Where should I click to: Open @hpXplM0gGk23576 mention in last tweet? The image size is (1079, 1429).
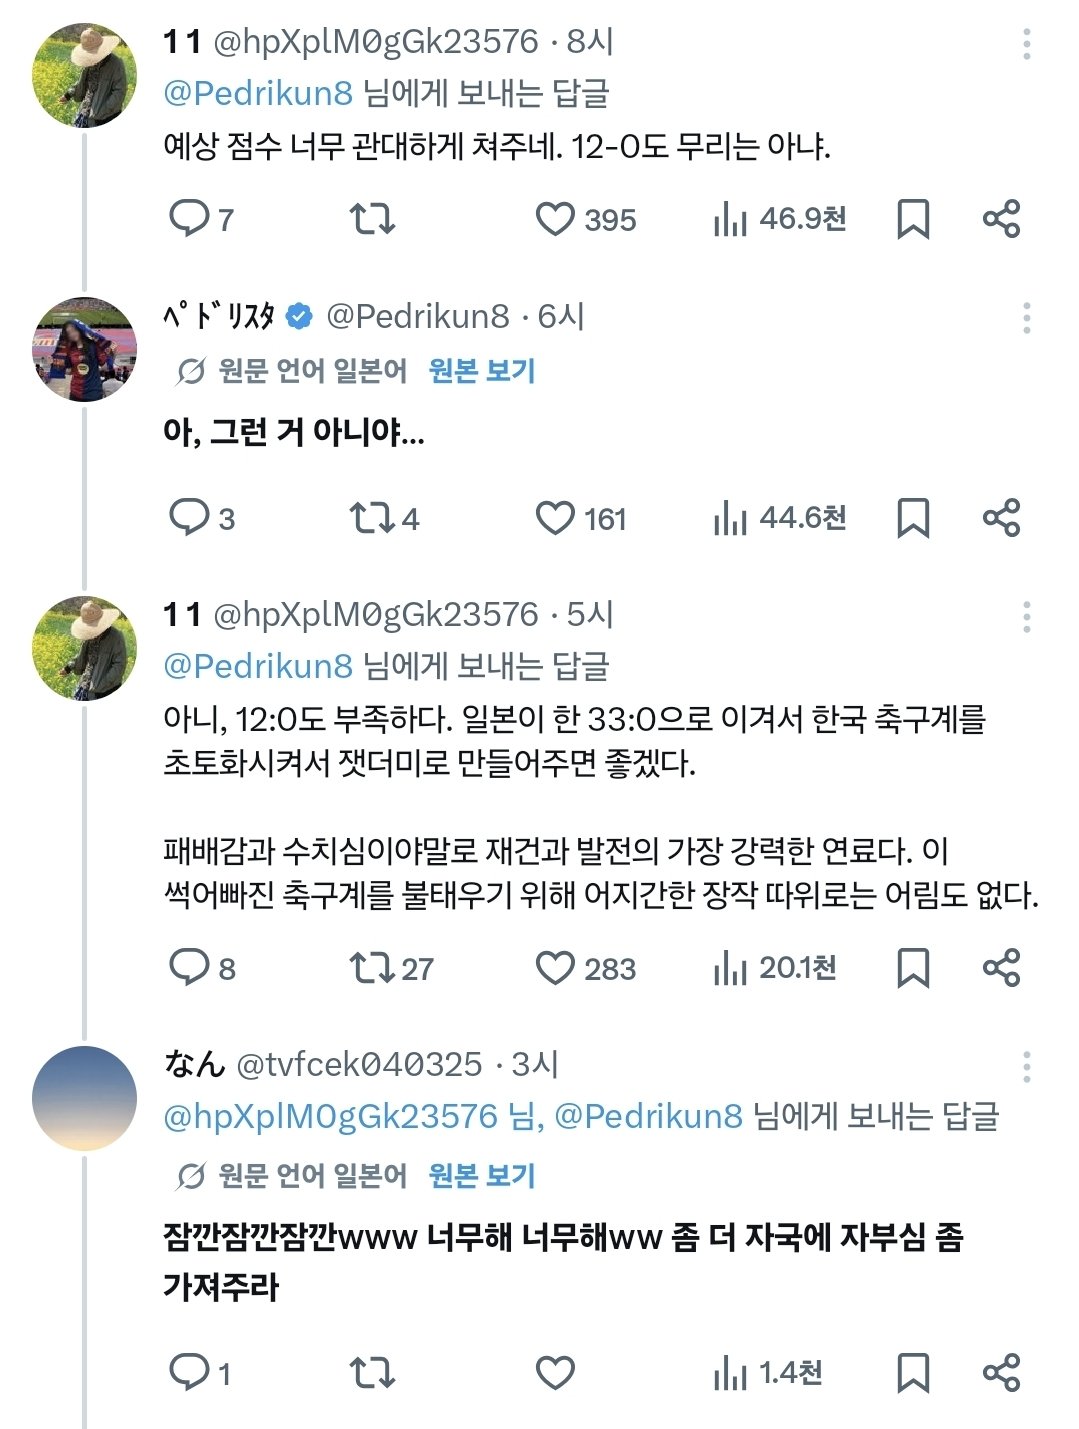(x=330, y=1116)
